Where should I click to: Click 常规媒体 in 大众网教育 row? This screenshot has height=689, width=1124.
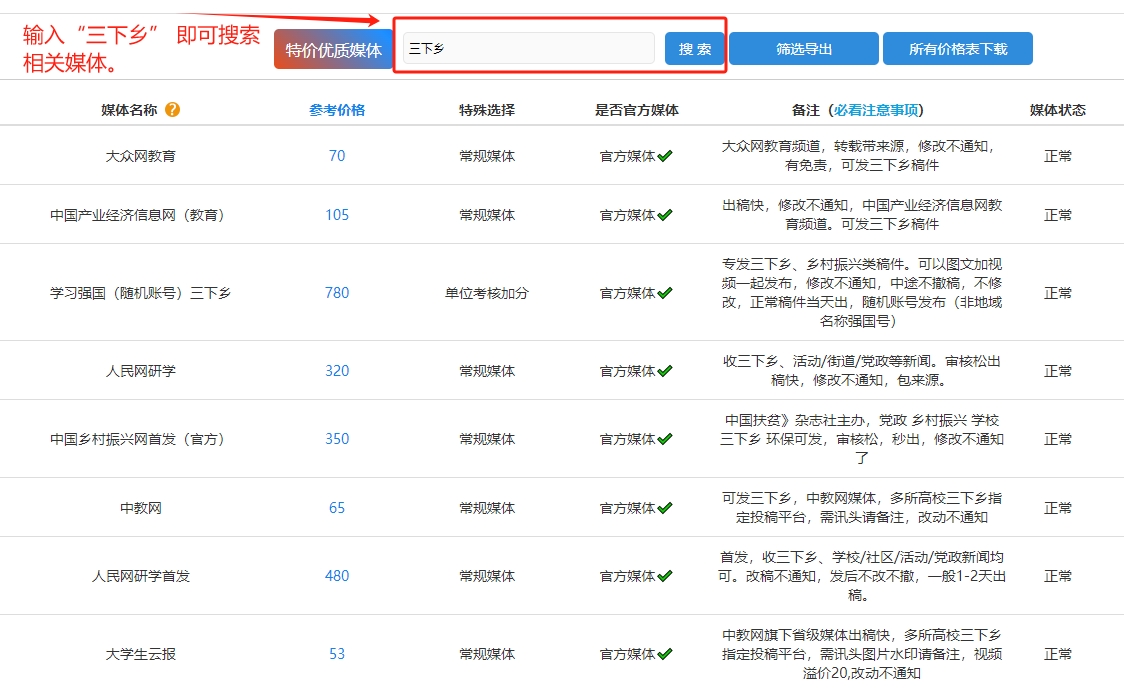coord(487,156)
